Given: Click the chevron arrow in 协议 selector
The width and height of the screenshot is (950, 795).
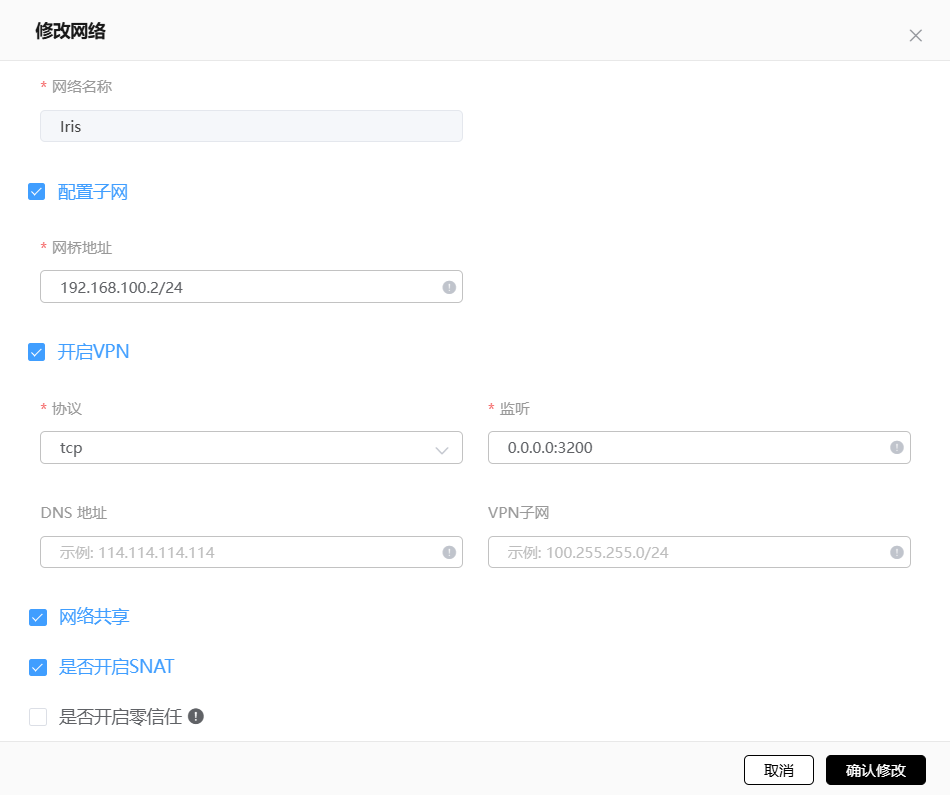Looking at the screenshot, I should (x=442, y=449).
